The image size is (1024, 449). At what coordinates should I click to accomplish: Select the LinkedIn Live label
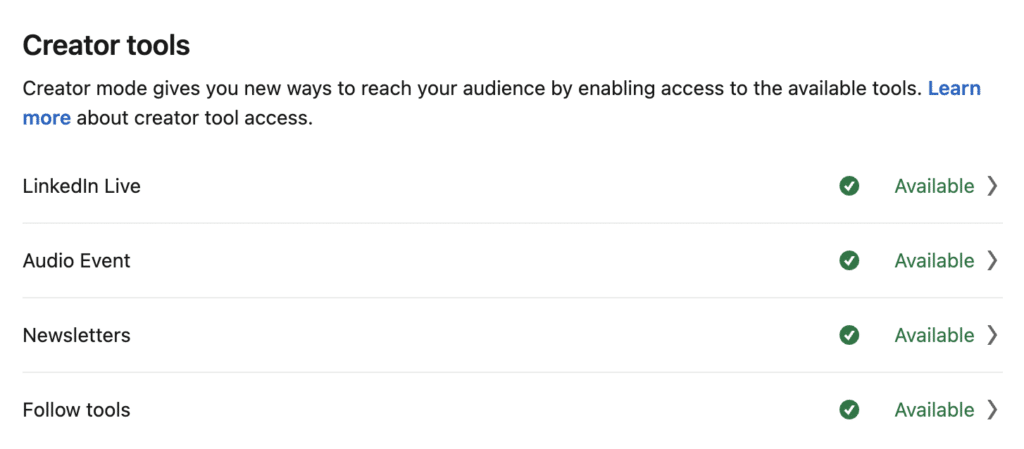(82, 186)
